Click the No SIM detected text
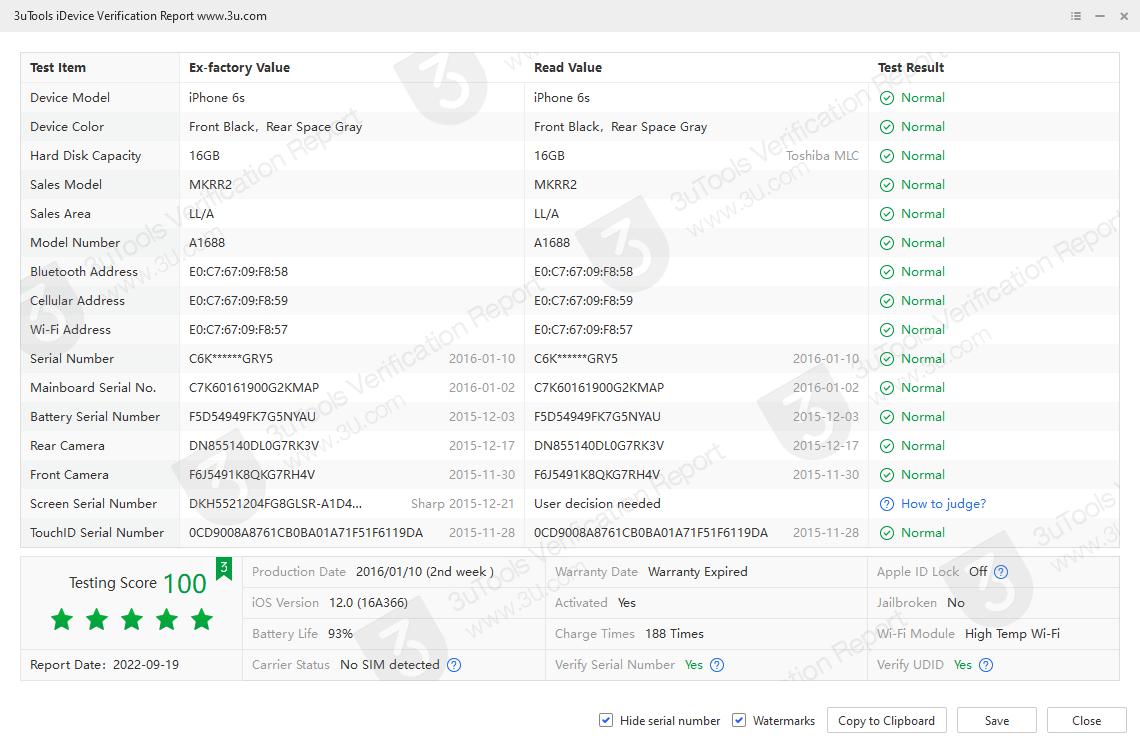Screen dimensions: 1140x749 click(390, 665)
